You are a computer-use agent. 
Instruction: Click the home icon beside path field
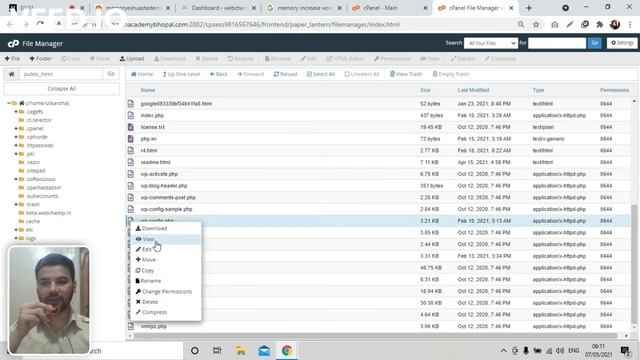(11, 74)
